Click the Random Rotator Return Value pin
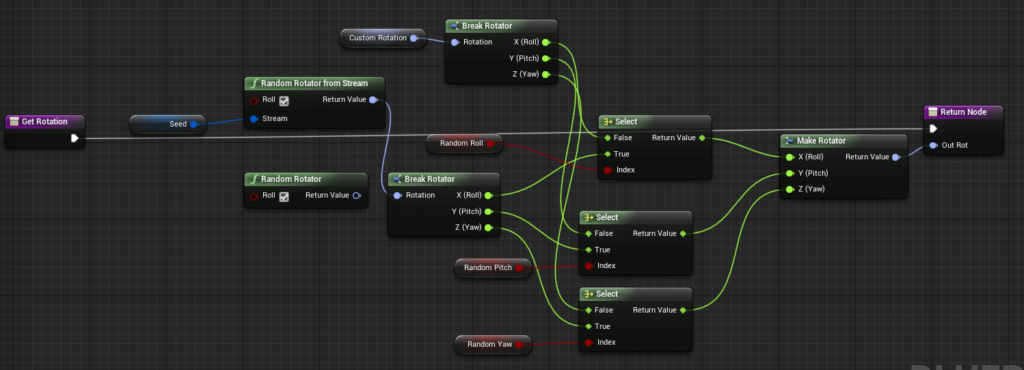The width and height of the screenshot is (1024, 370). click(356, 195)
